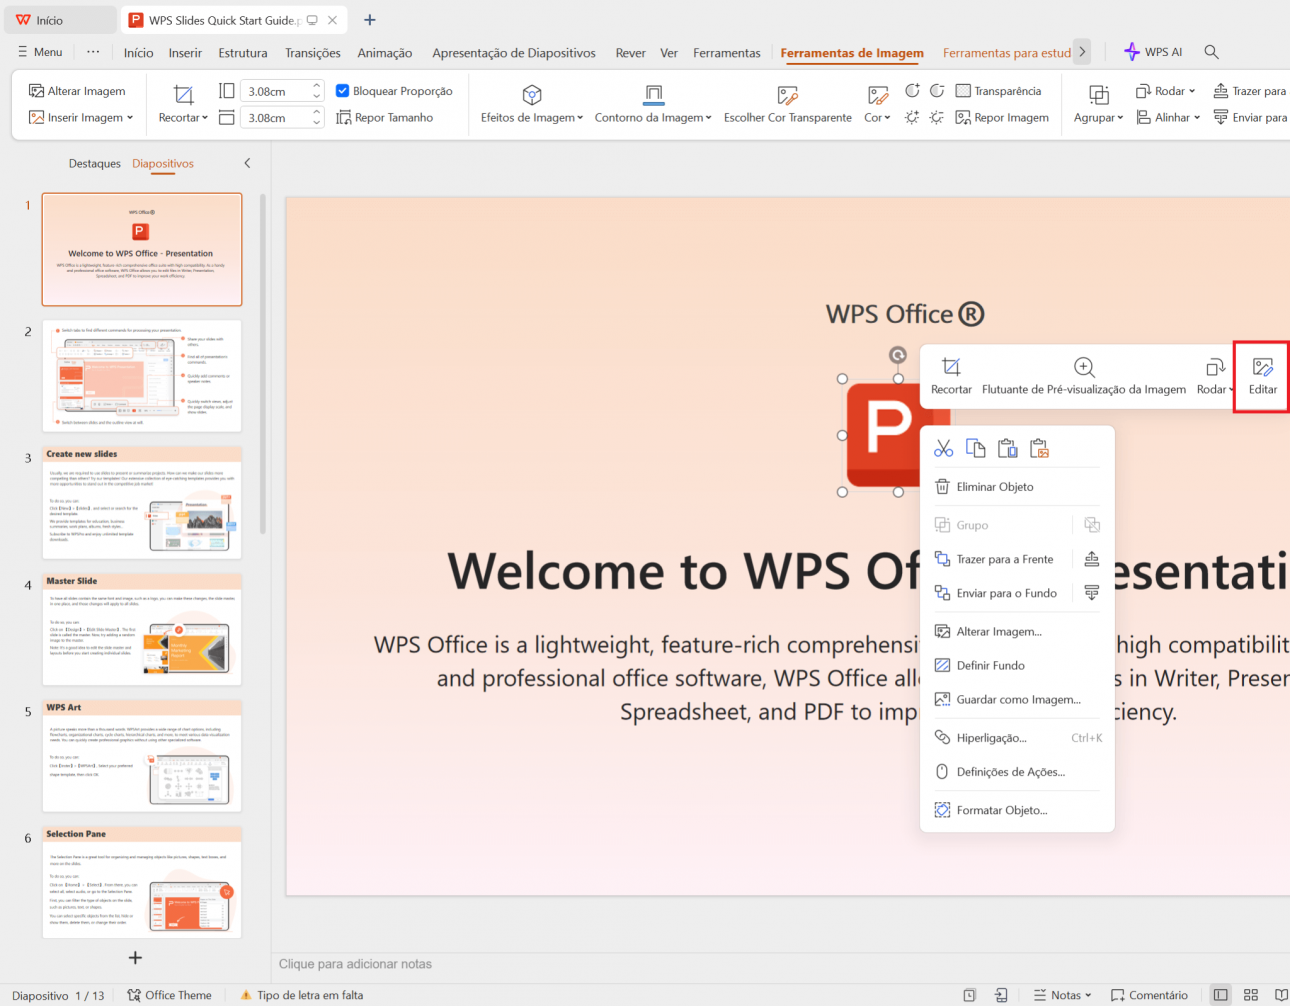Screen dimensions: 1290x1006
Task: Click the copy icon in context menu
Action: coord(975,449)
